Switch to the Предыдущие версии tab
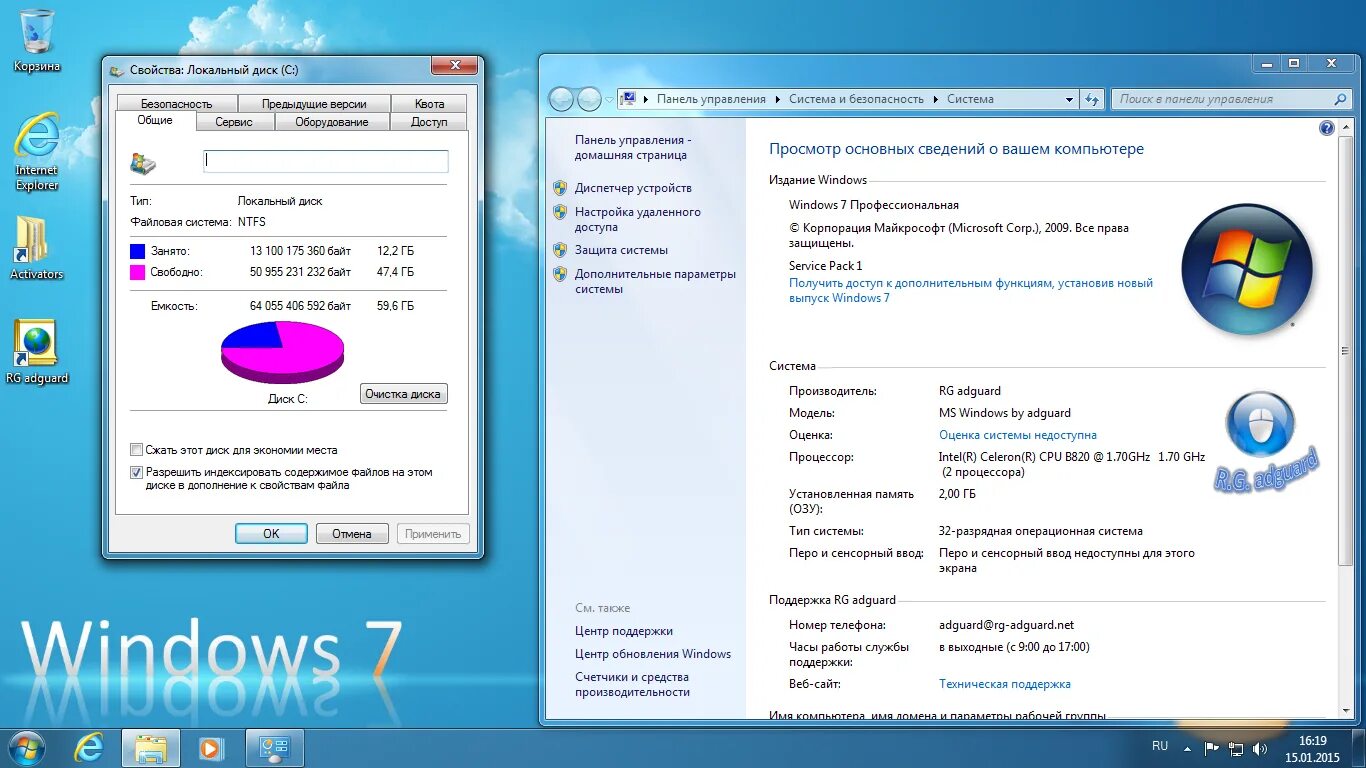Viewport: 1366px width, 768px height. tap(314, 104)
